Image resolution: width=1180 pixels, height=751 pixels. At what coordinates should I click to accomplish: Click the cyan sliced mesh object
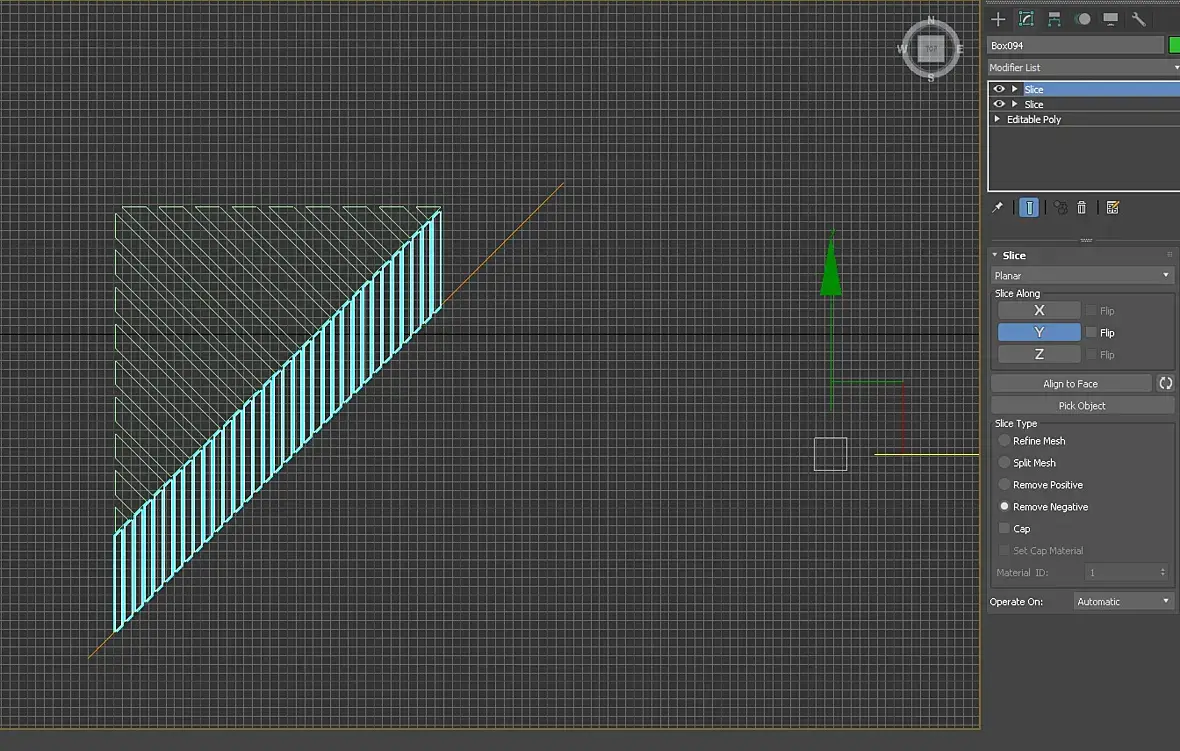pos(277,421)
